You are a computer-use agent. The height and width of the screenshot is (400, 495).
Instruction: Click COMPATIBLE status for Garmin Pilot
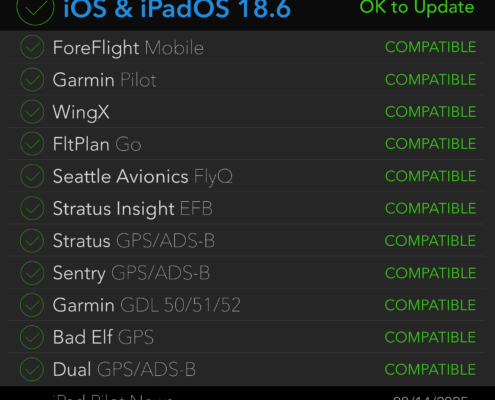[430, 80]
